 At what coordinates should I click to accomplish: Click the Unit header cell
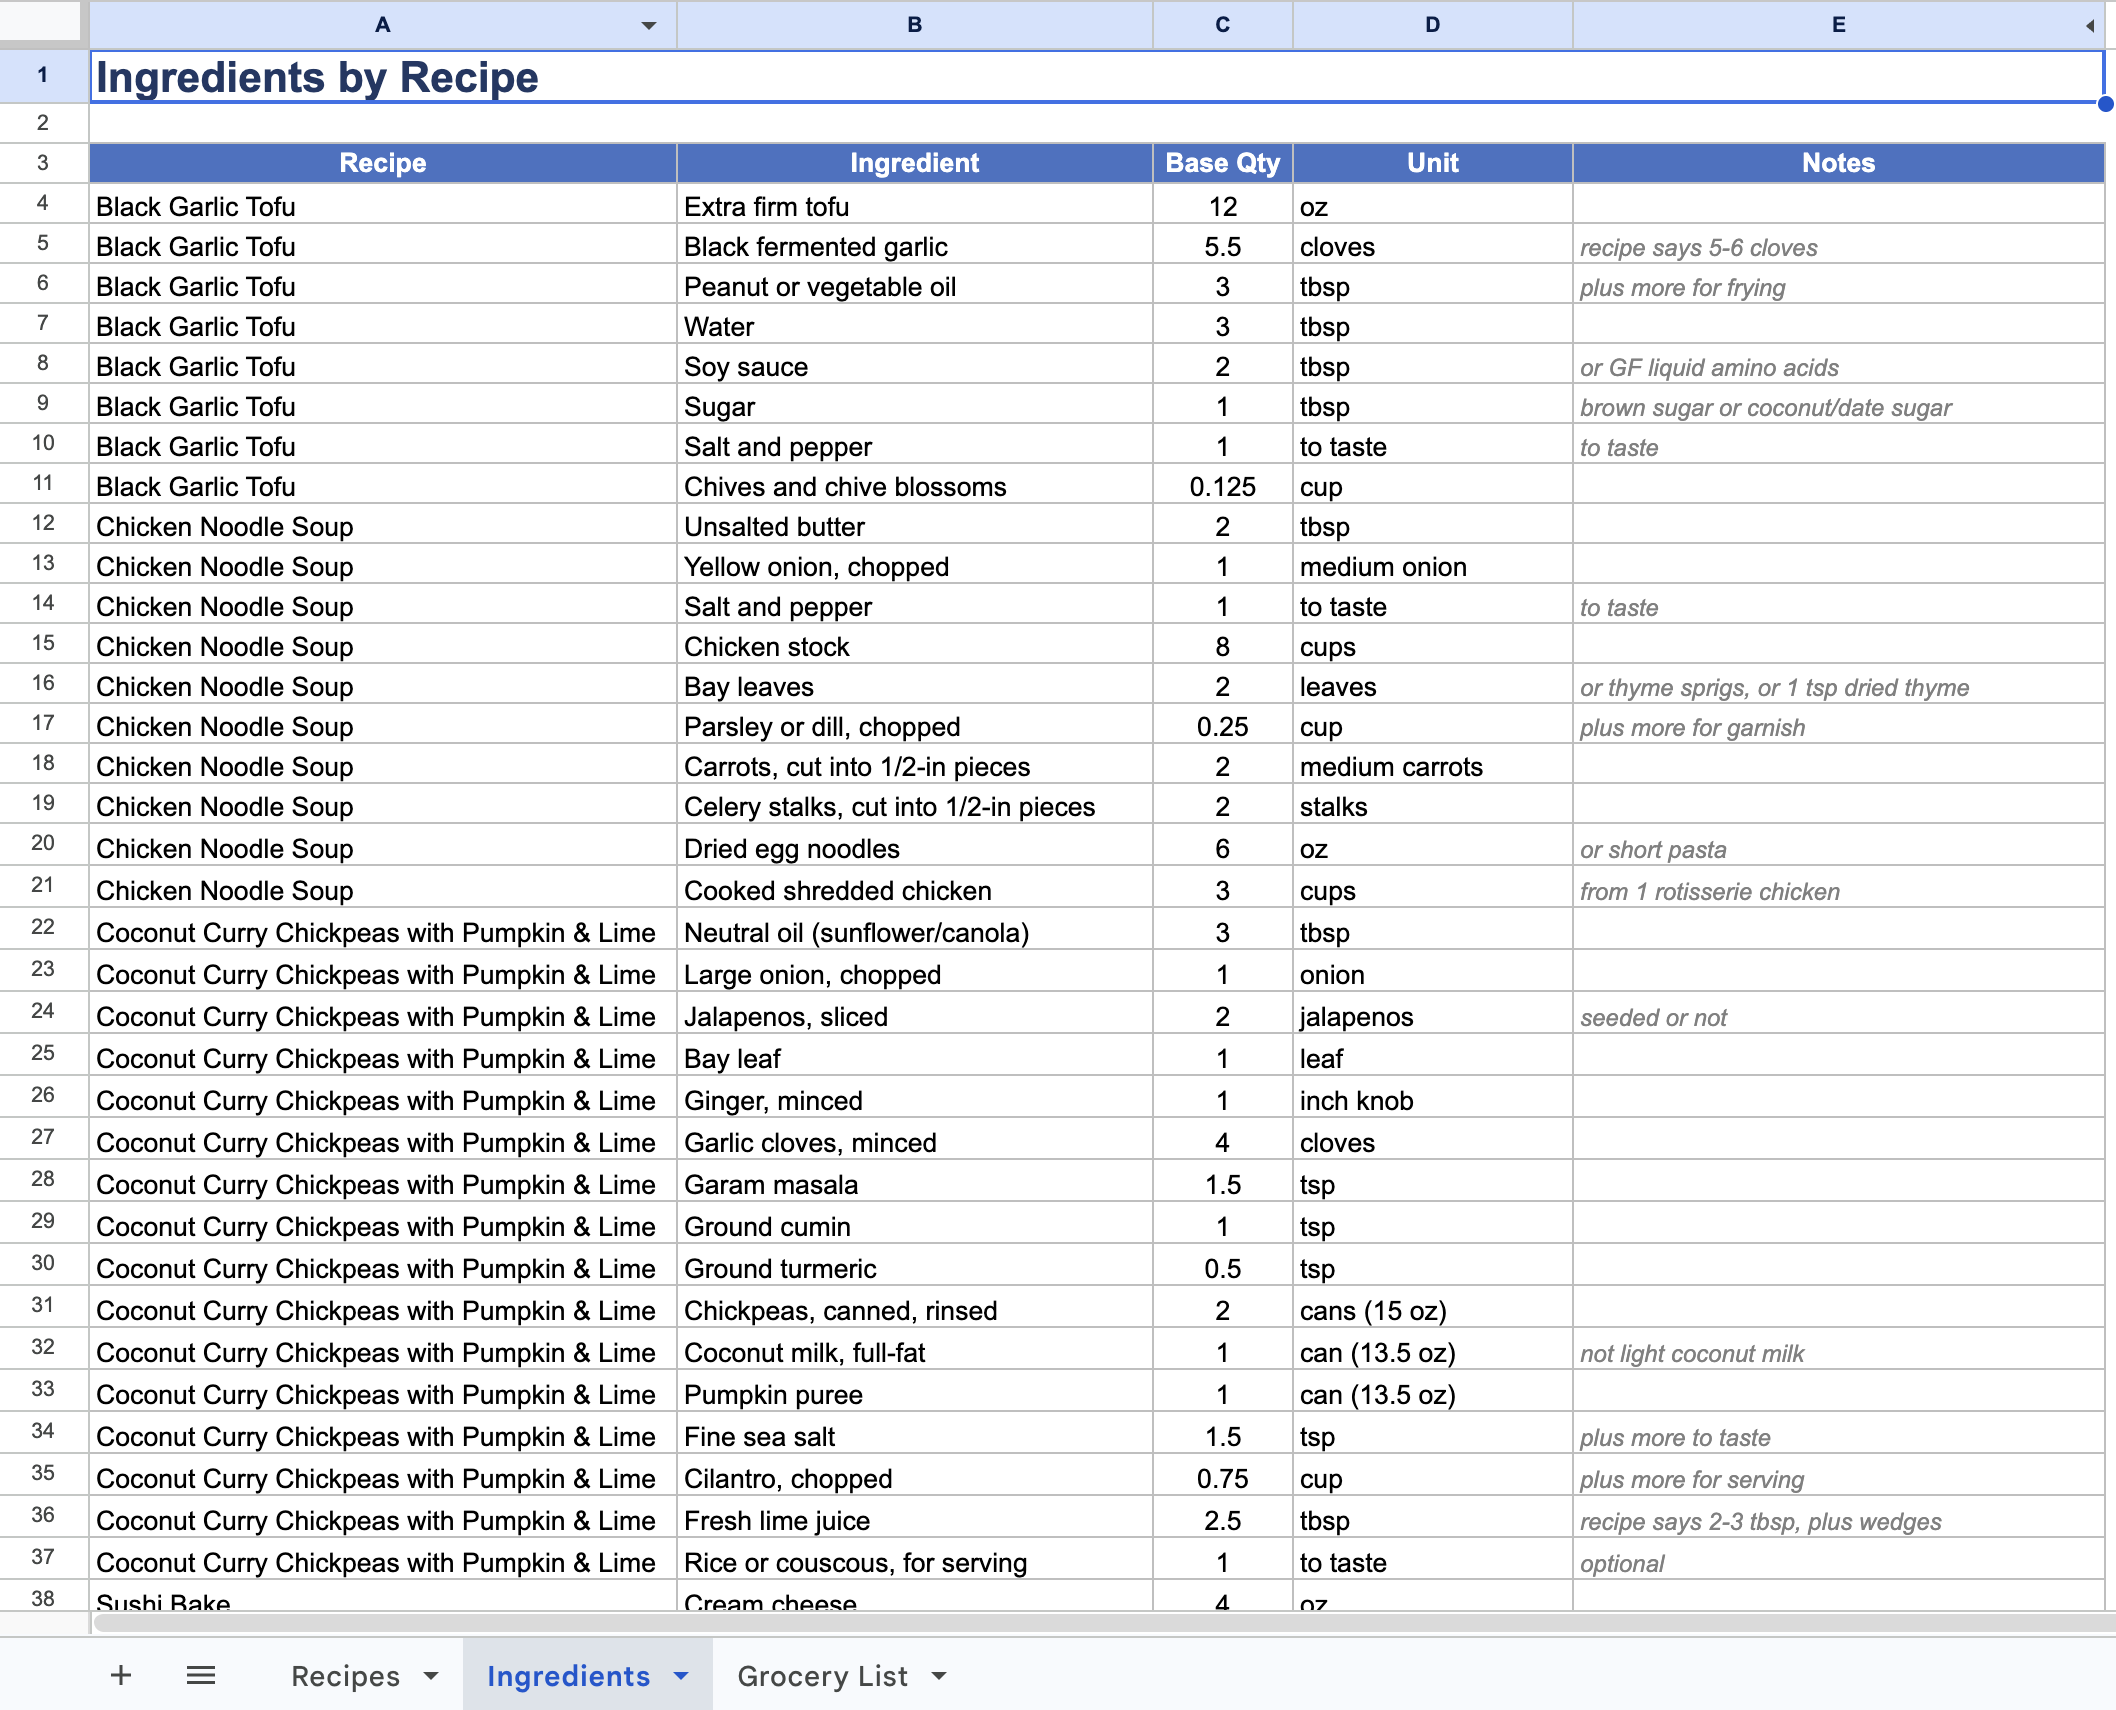click(1433, 163)
